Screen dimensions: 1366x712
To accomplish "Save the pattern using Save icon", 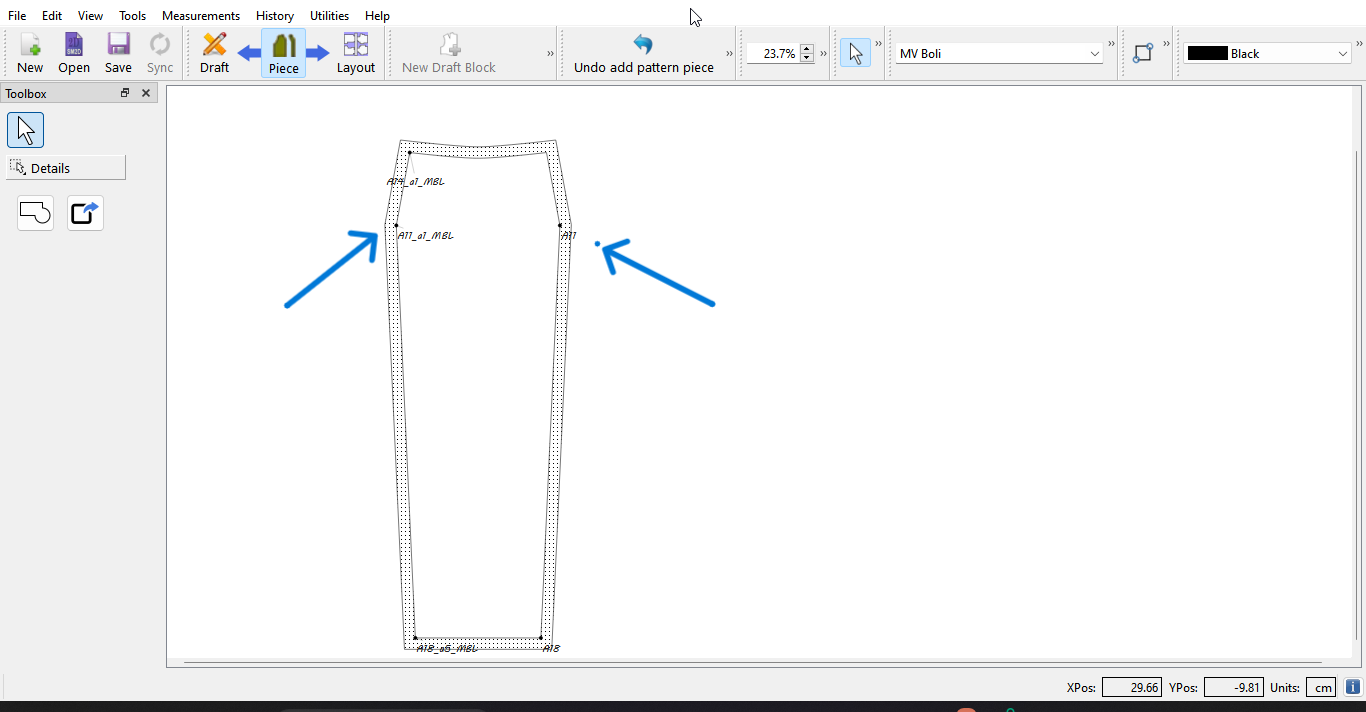I will click(x=118, y=53).
